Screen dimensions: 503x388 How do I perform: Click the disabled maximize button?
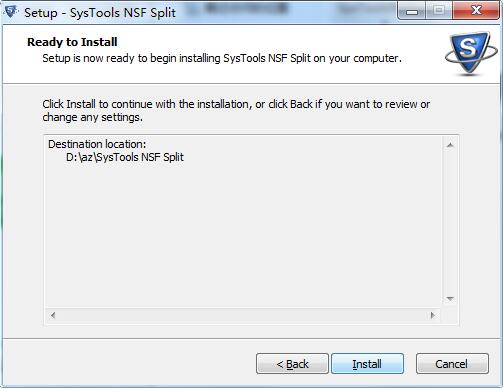click(439, 12)
